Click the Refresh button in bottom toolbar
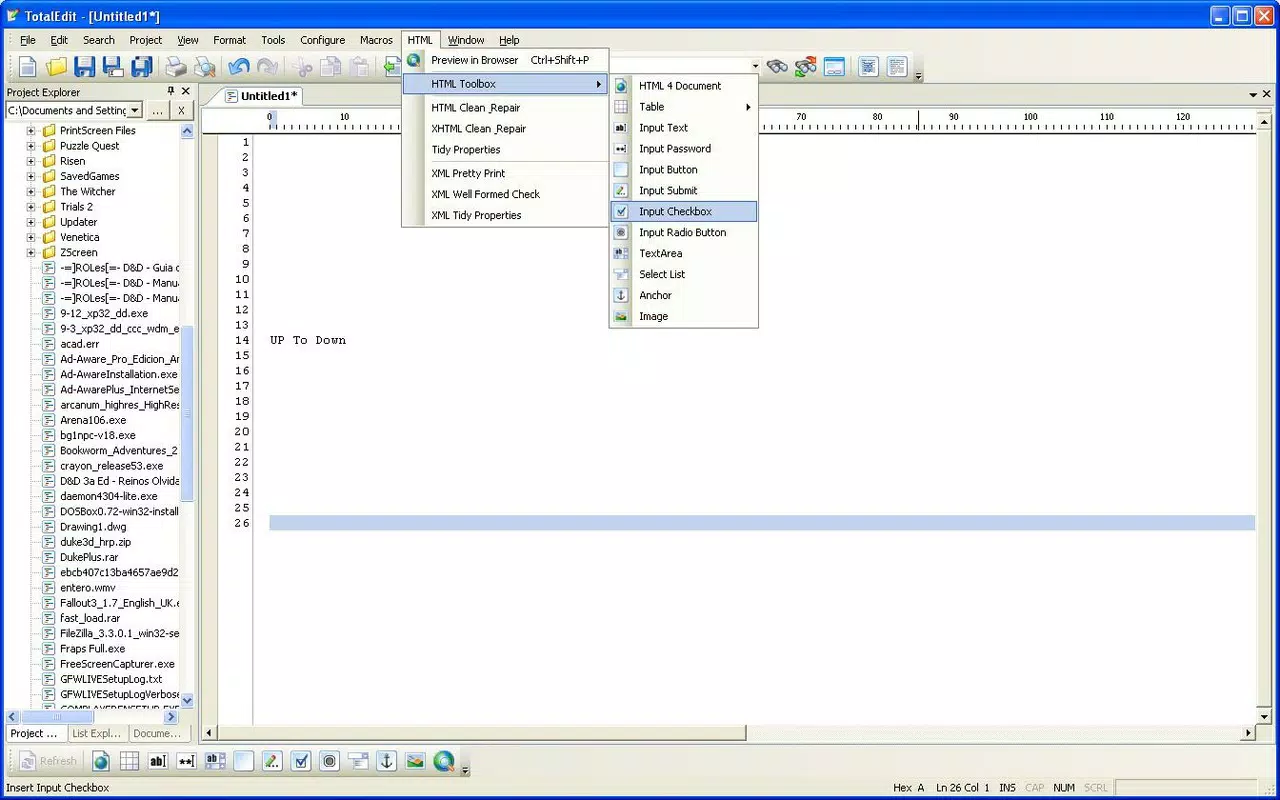Screen dimensions: 1280x800 (x=49, y=761)
